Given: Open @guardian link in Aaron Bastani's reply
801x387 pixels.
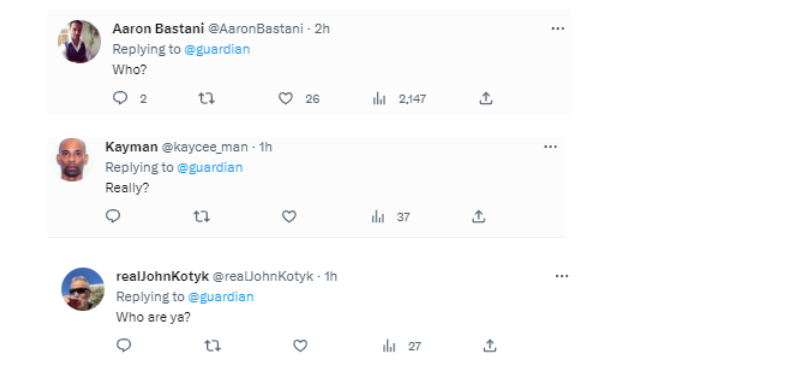Looking at the screenshot, I should pyautogui.click(x=217, y=49).
